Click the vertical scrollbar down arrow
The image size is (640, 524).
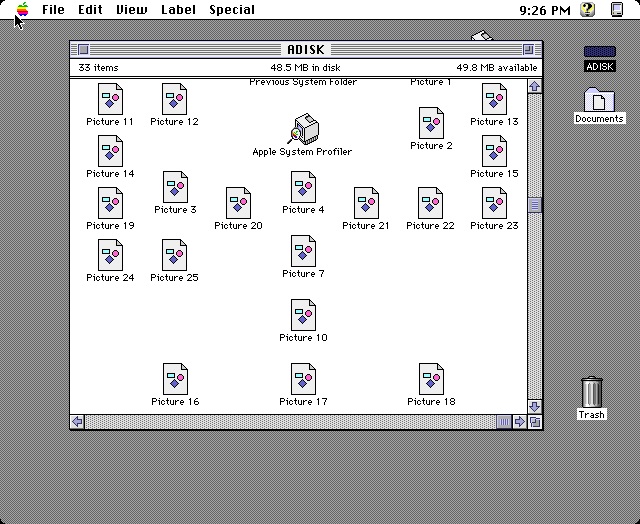point(535,406)
